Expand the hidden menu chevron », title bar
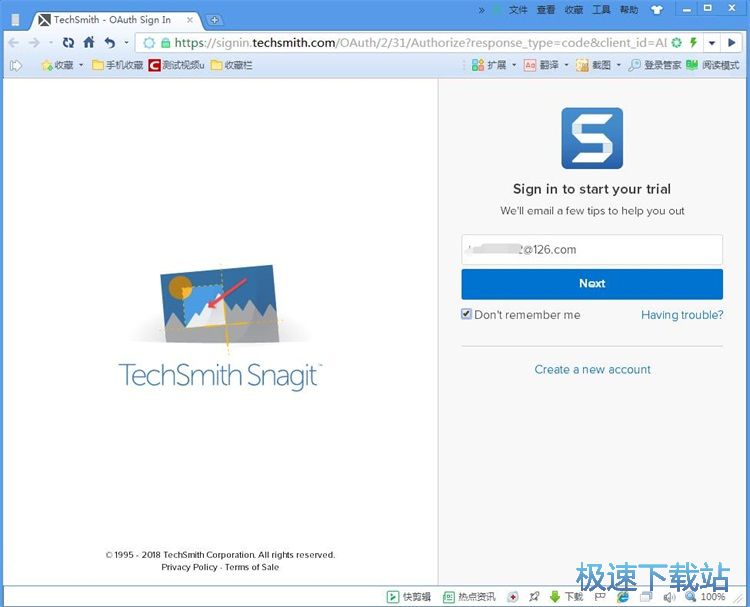Viewport: 750px width, 607px height. pos(482,10)
